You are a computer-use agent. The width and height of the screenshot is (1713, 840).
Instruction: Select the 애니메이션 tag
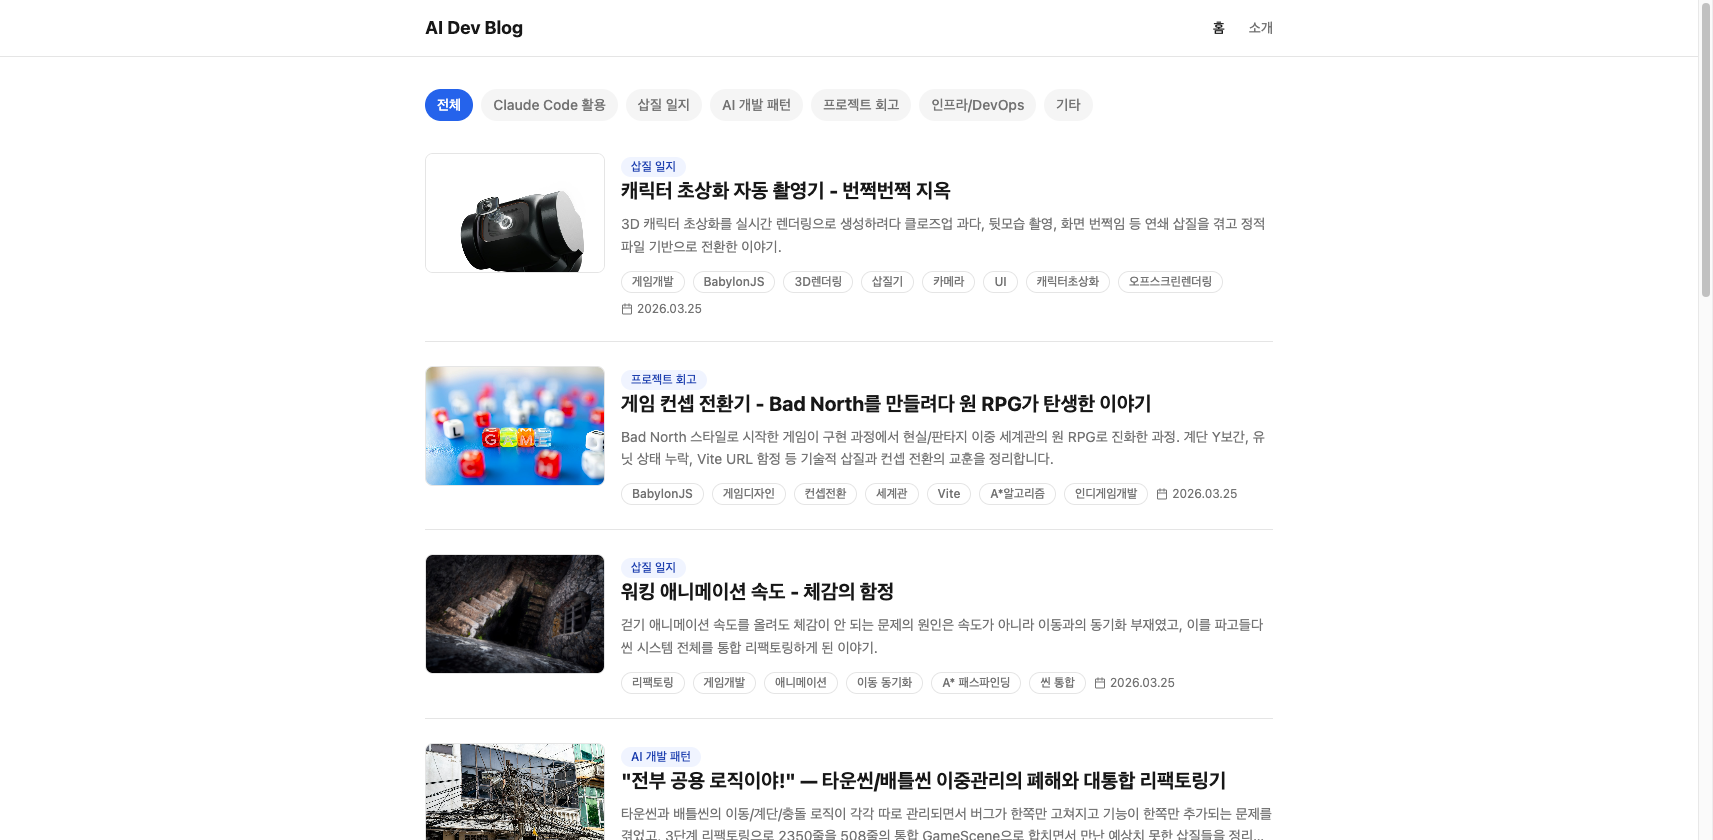(801, 683)
